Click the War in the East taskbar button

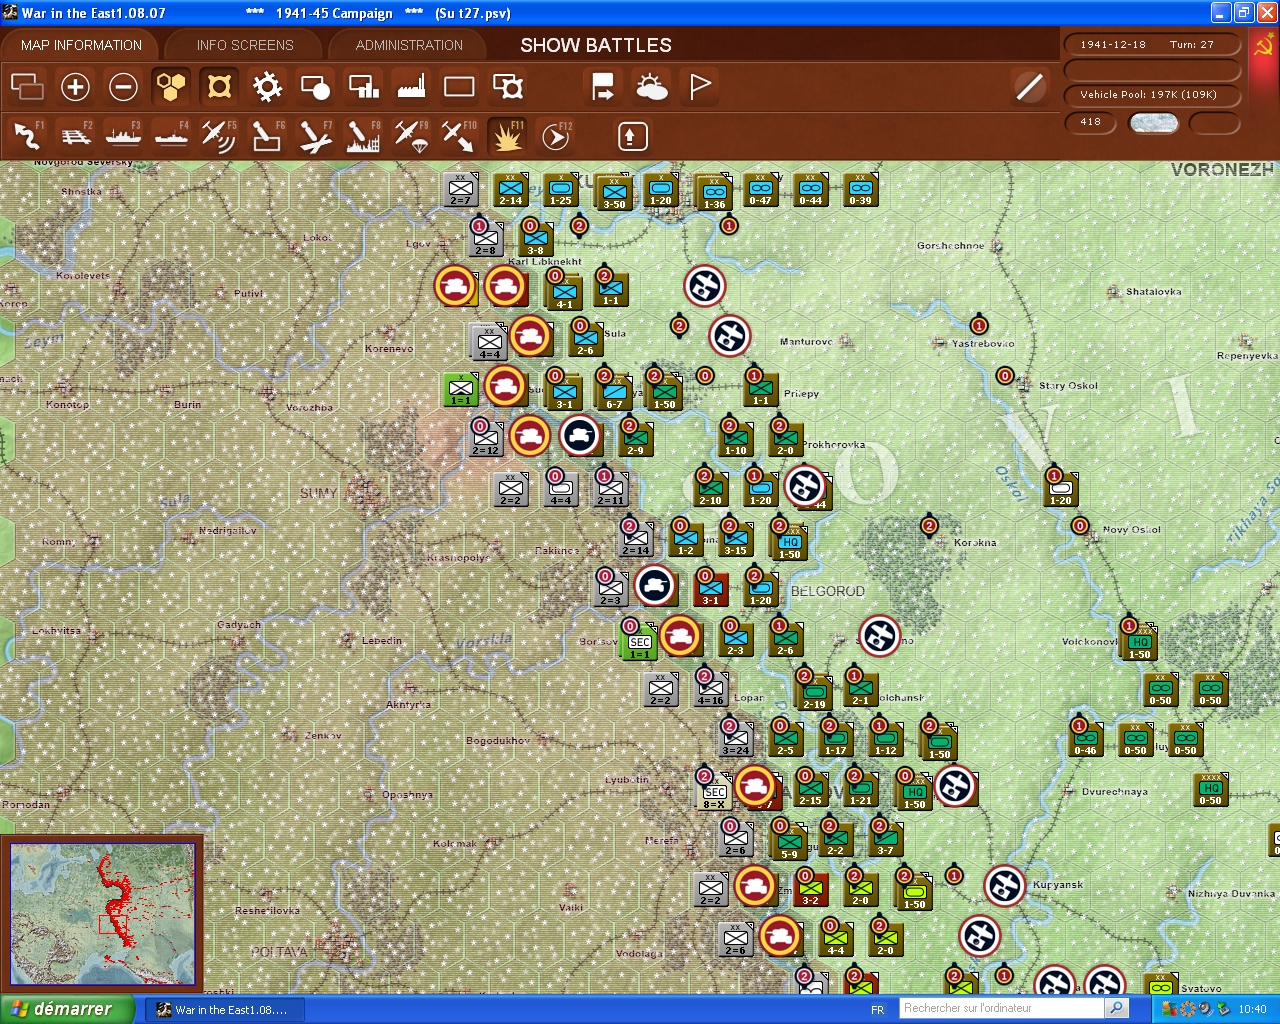tap(223, 1010)
